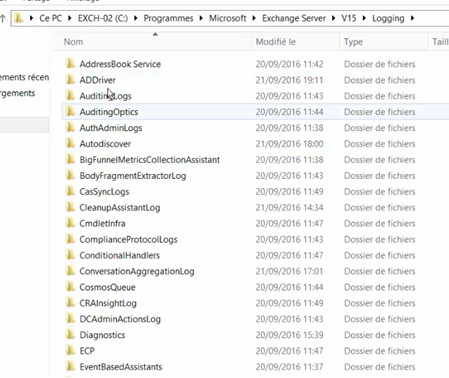Viewport: 449px width, 378px height.
Task: Select the CosmosQueue folder name
Action: click(x=107, y=287)
